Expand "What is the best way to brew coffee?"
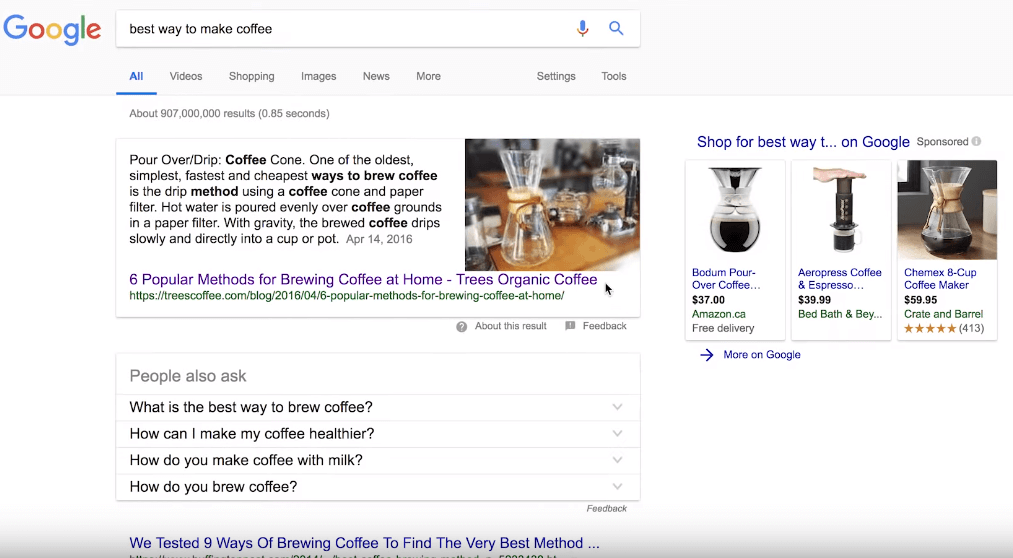Image resolution: width=1013 pixels, height=558 pixels. point(378,408)
